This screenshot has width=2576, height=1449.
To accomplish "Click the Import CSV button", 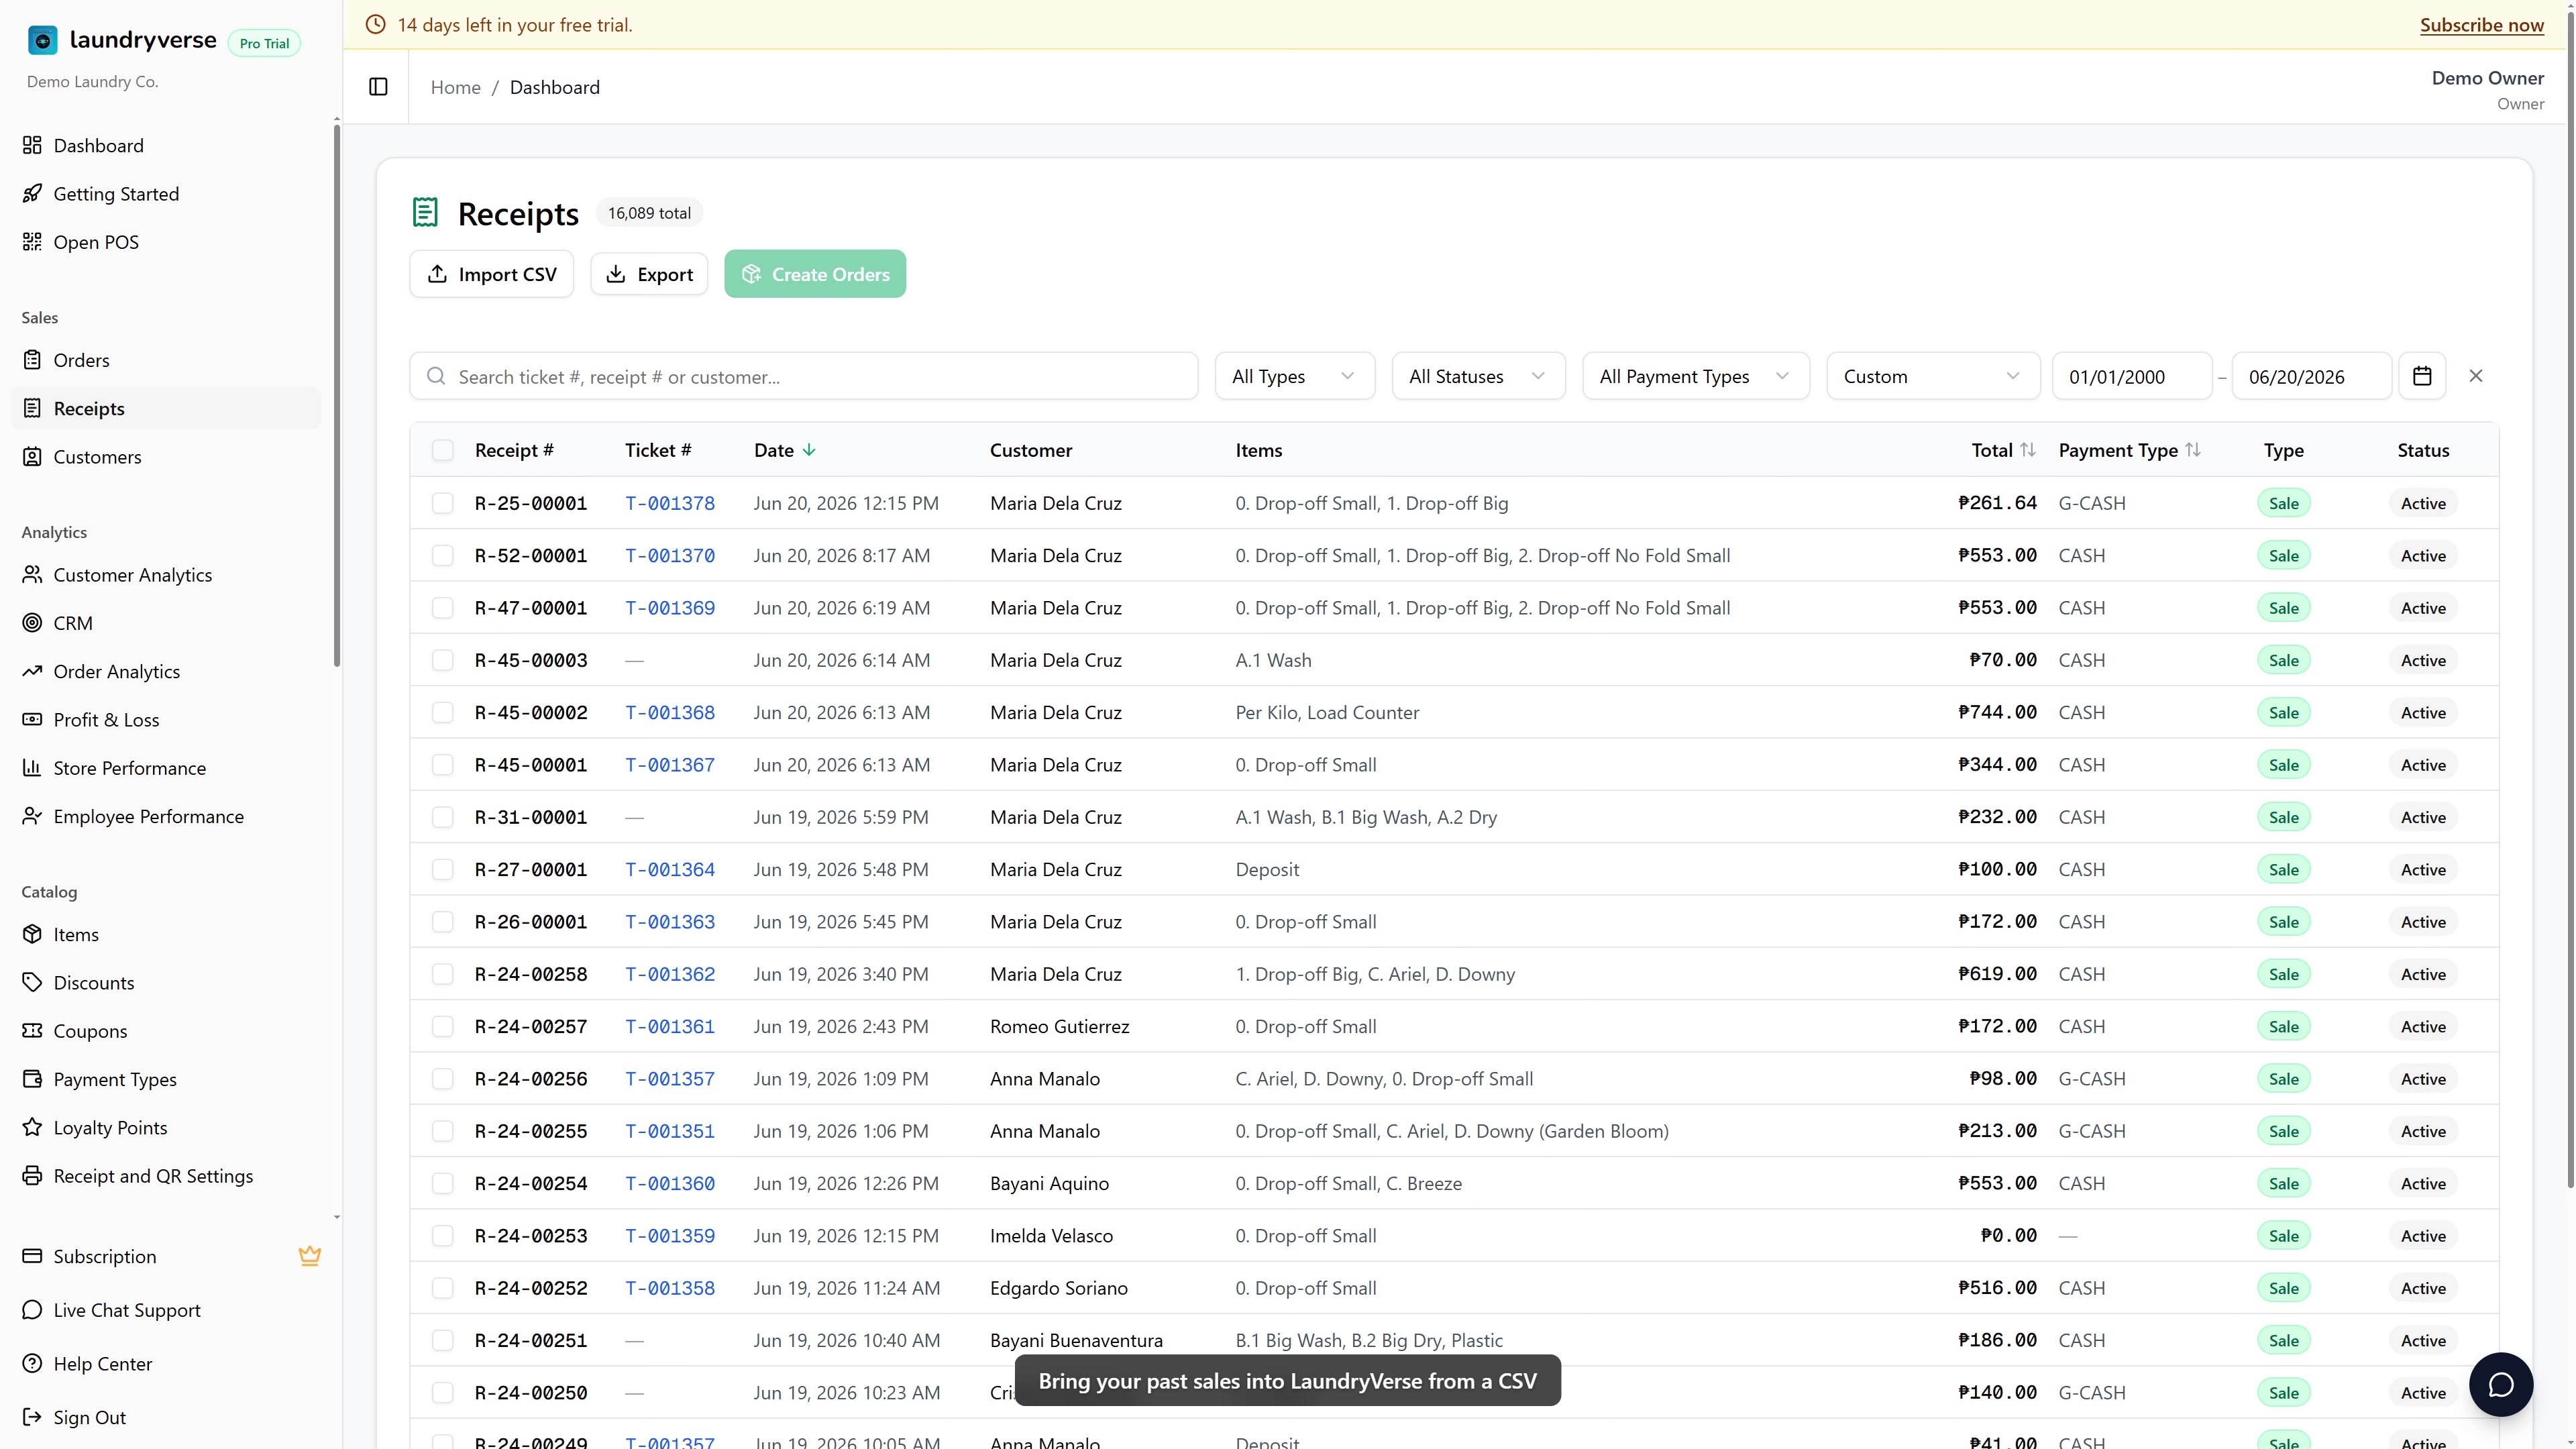I will 492,274.
